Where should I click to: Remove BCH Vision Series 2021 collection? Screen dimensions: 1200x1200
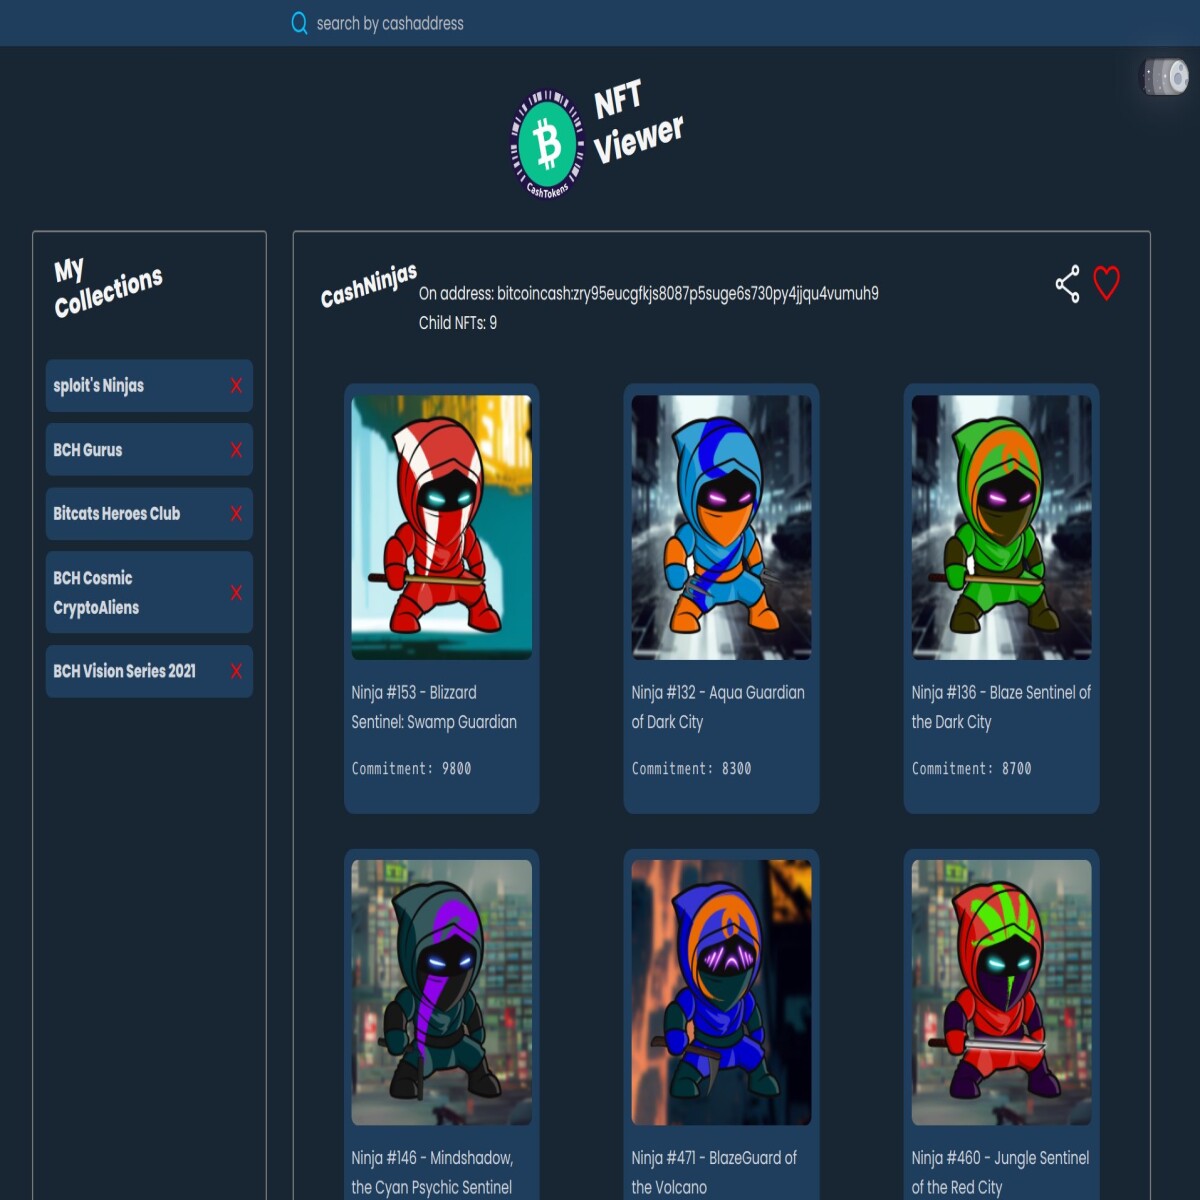pos(236,671)
